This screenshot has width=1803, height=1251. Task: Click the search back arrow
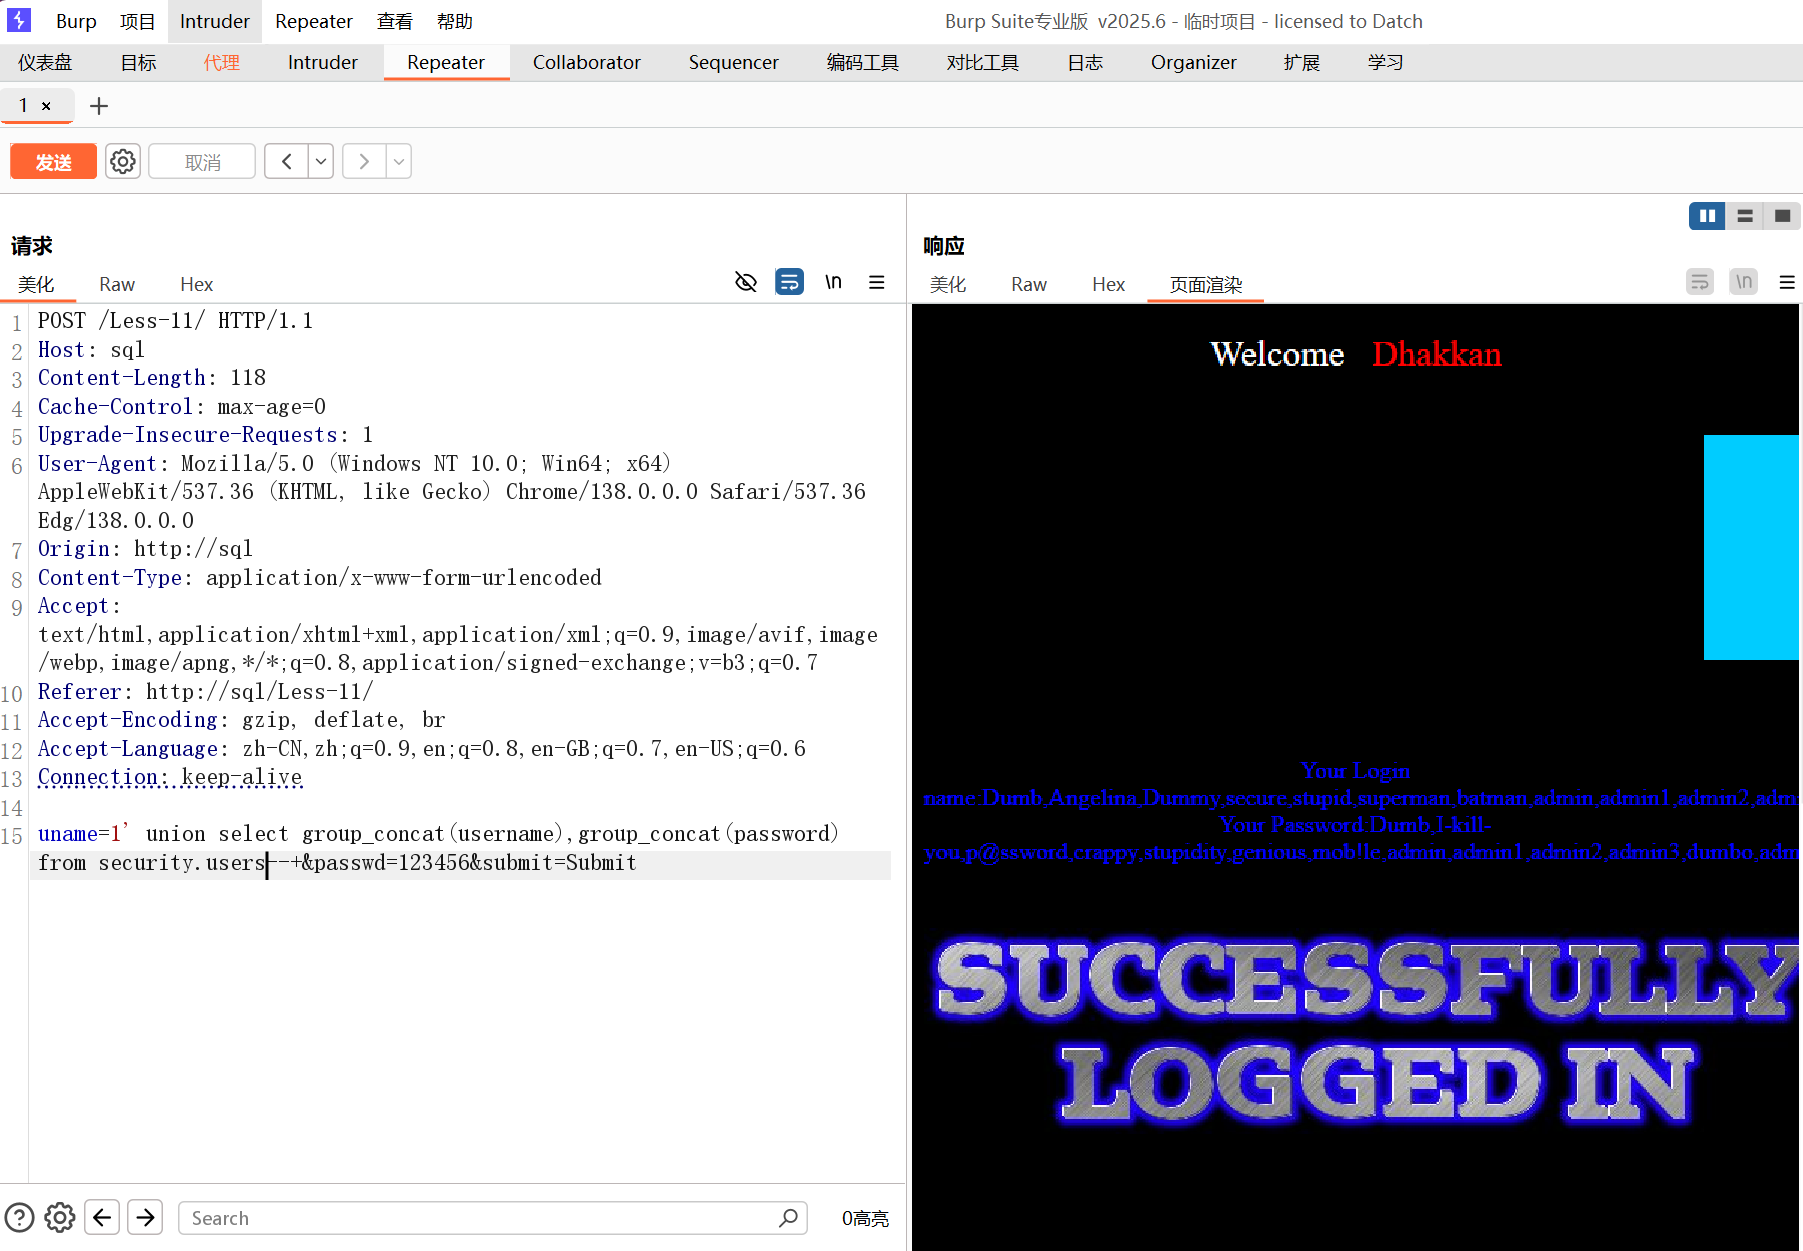102,1217
